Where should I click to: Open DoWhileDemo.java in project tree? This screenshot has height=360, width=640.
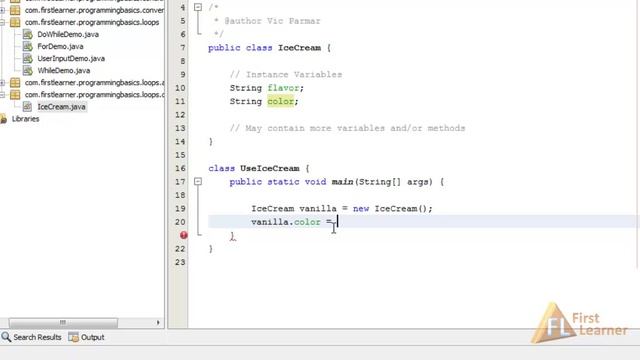tap(68, 34)
